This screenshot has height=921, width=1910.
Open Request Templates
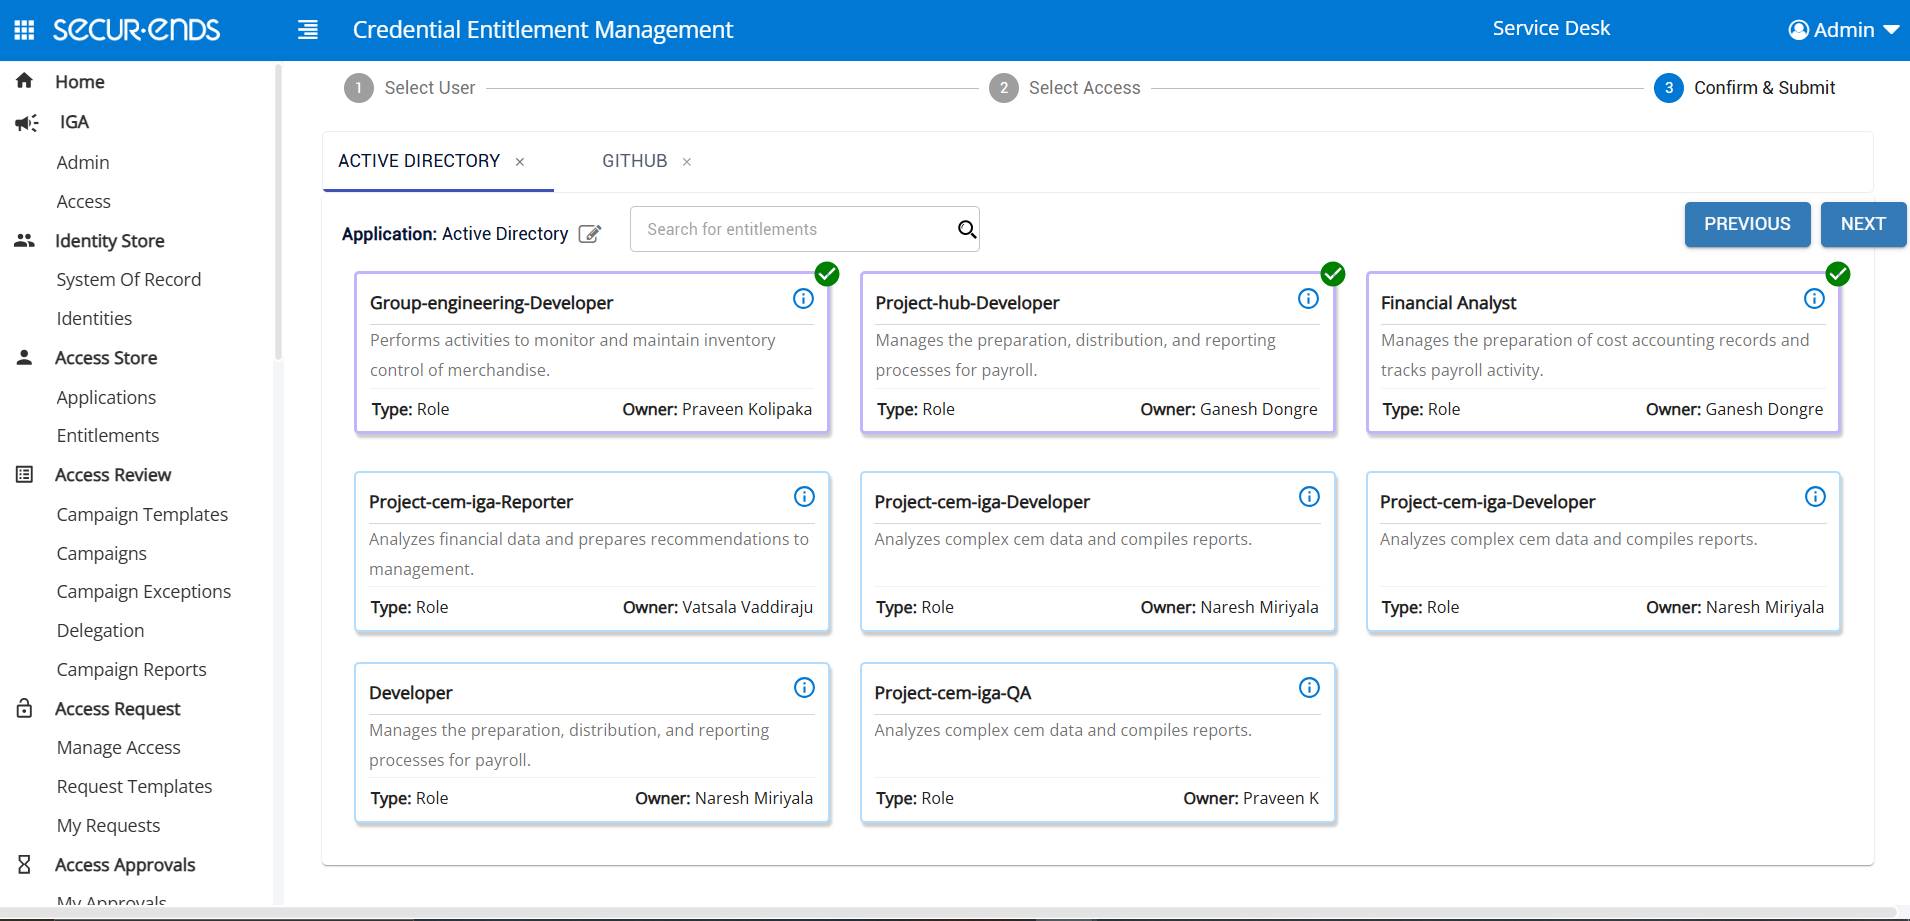(135, 786)
